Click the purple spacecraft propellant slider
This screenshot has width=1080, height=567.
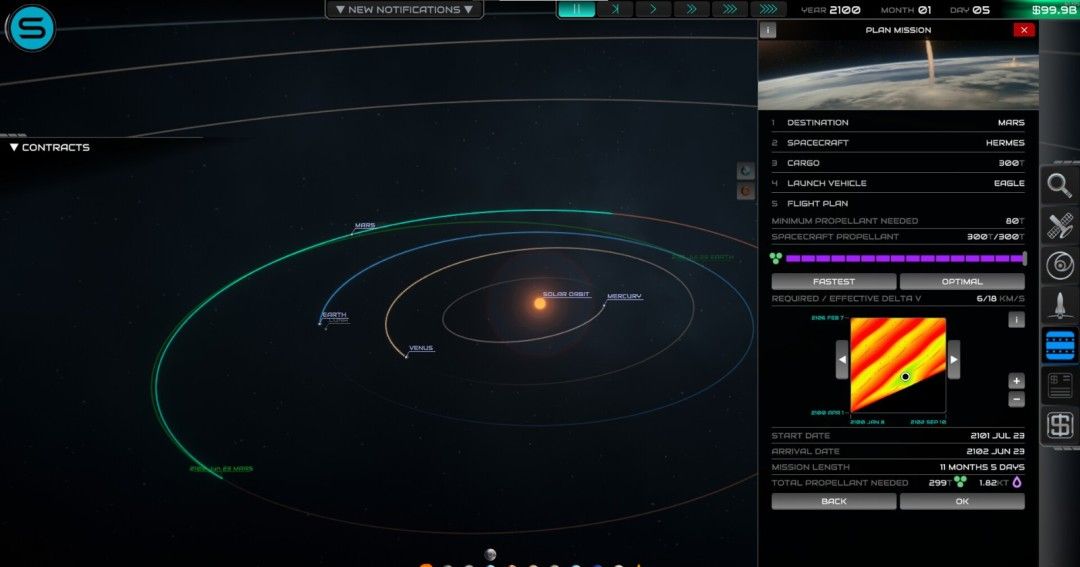click(x=900, y=258)
